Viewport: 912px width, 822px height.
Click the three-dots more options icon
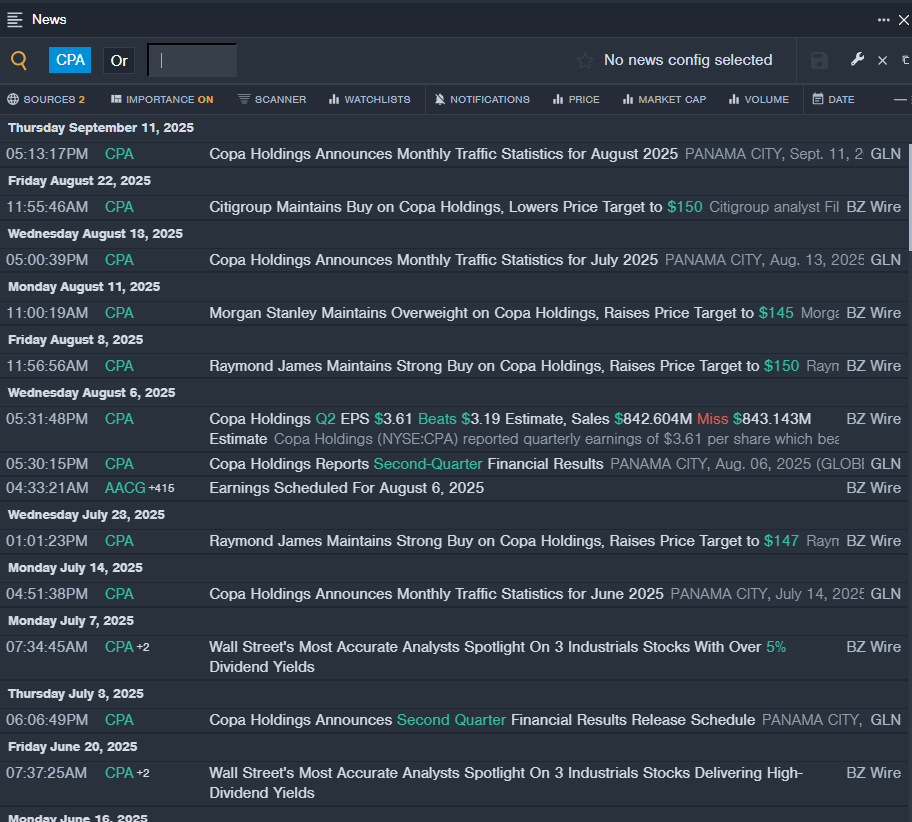pos(883,20)
